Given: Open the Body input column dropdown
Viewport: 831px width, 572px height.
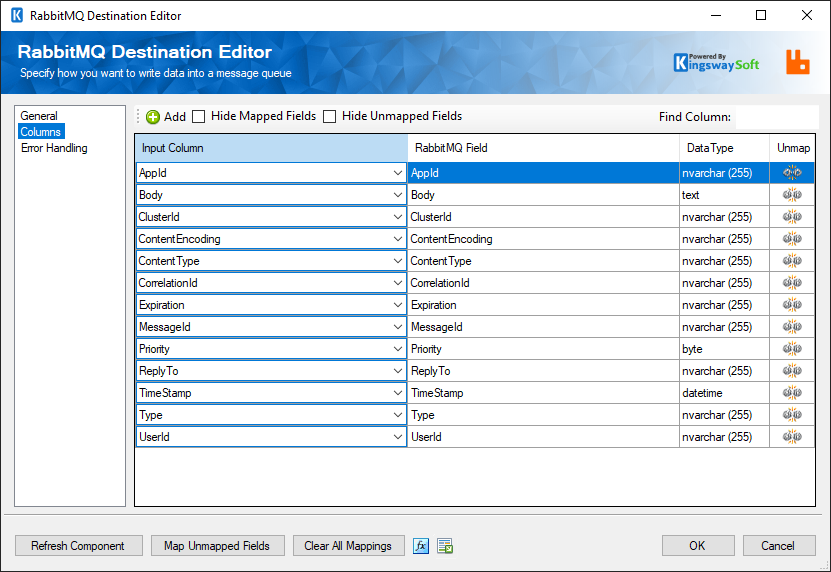Looking at the screenshot, I should tap(397, 195).
